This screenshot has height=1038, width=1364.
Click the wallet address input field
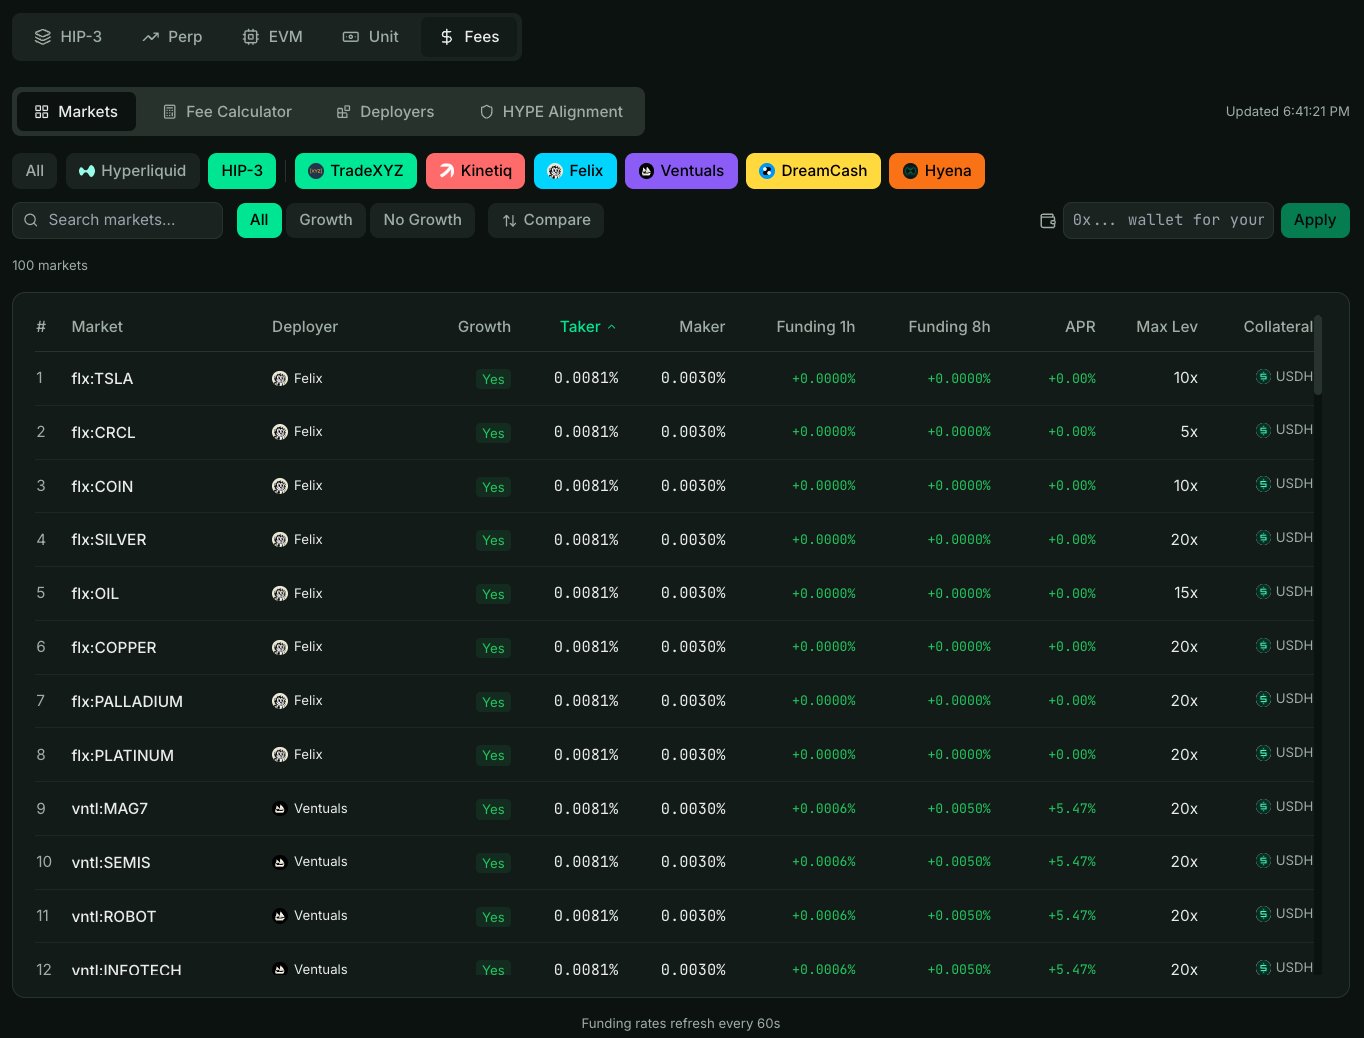1167,220
